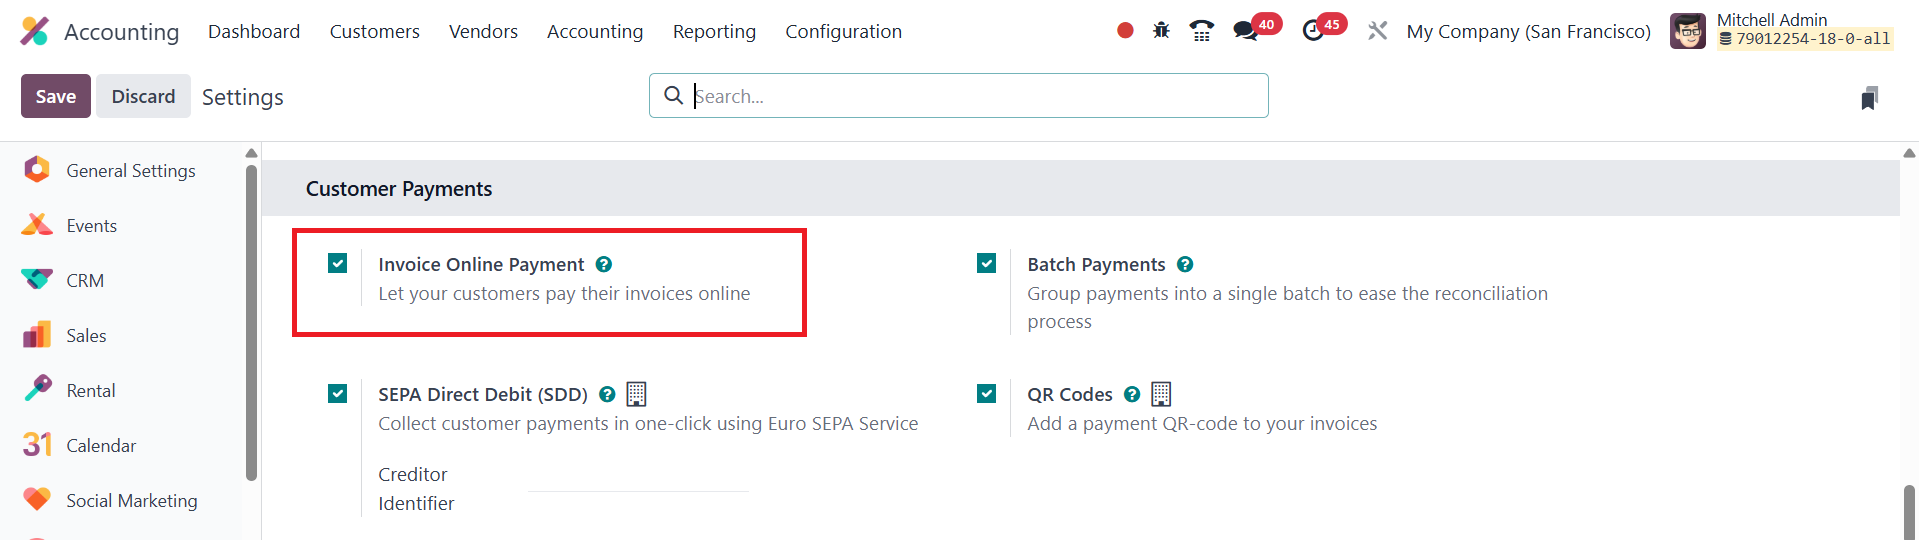
Task: Open the VoIP phone icon
Action: [x=1201, y=31]
